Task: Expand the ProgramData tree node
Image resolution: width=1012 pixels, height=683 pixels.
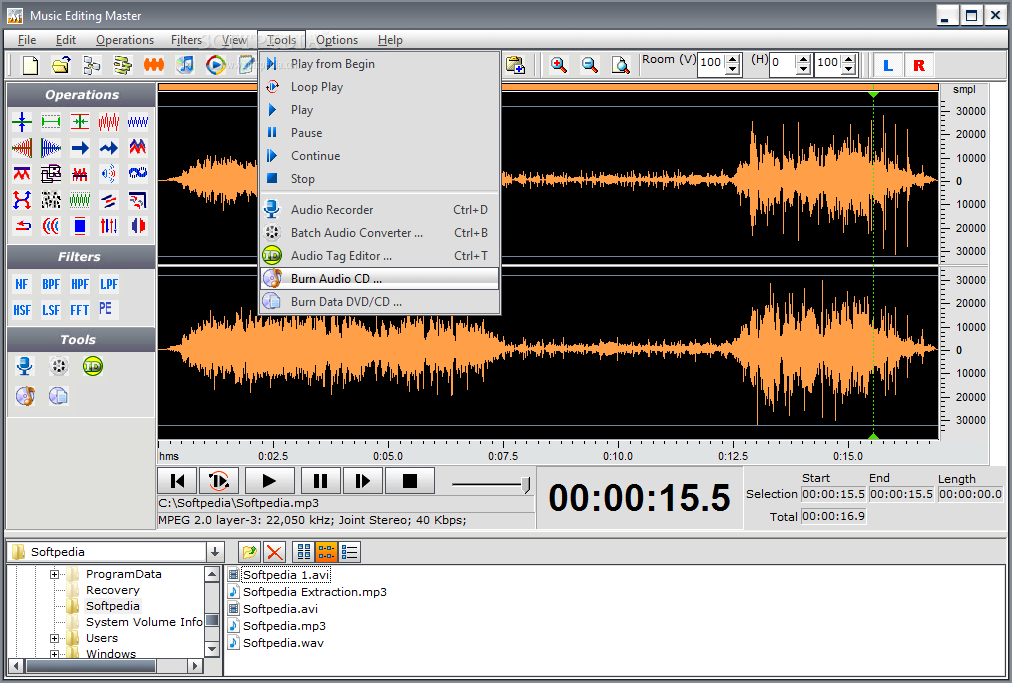Action: tap(54, 574)
